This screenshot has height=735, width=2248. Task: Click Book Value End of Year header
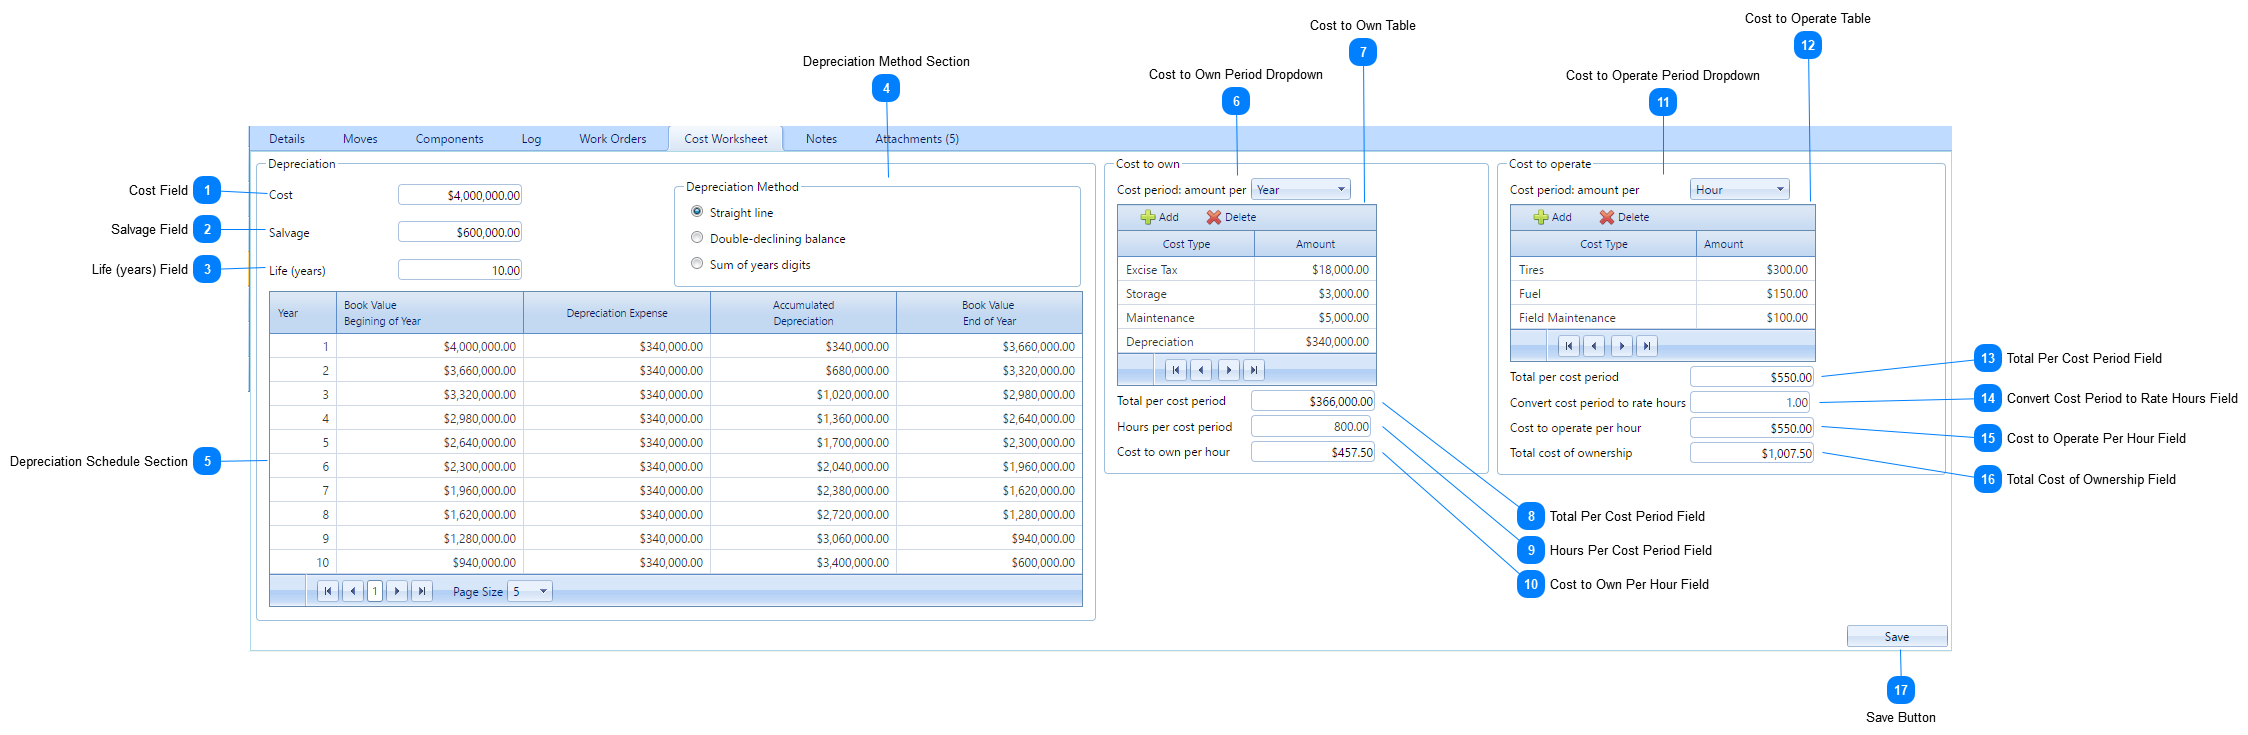click(x=989, y=313)
